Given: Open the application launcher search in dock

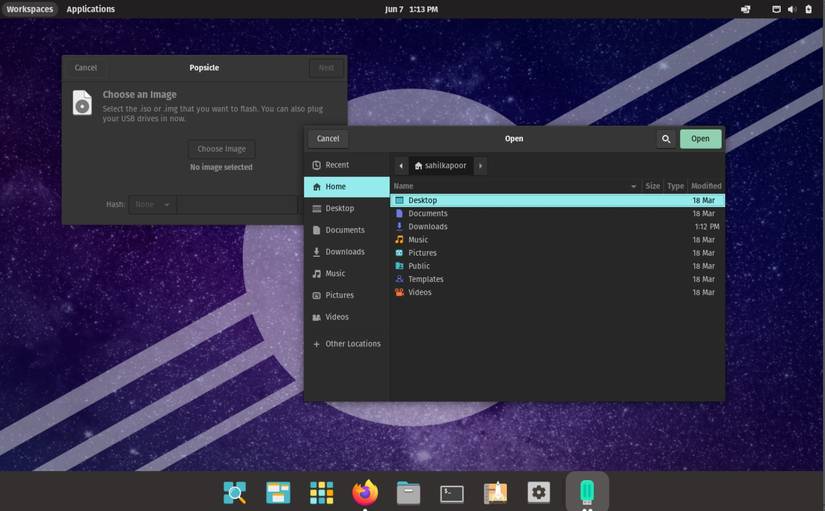Looking at the screenshot, I should pos(235,493).
